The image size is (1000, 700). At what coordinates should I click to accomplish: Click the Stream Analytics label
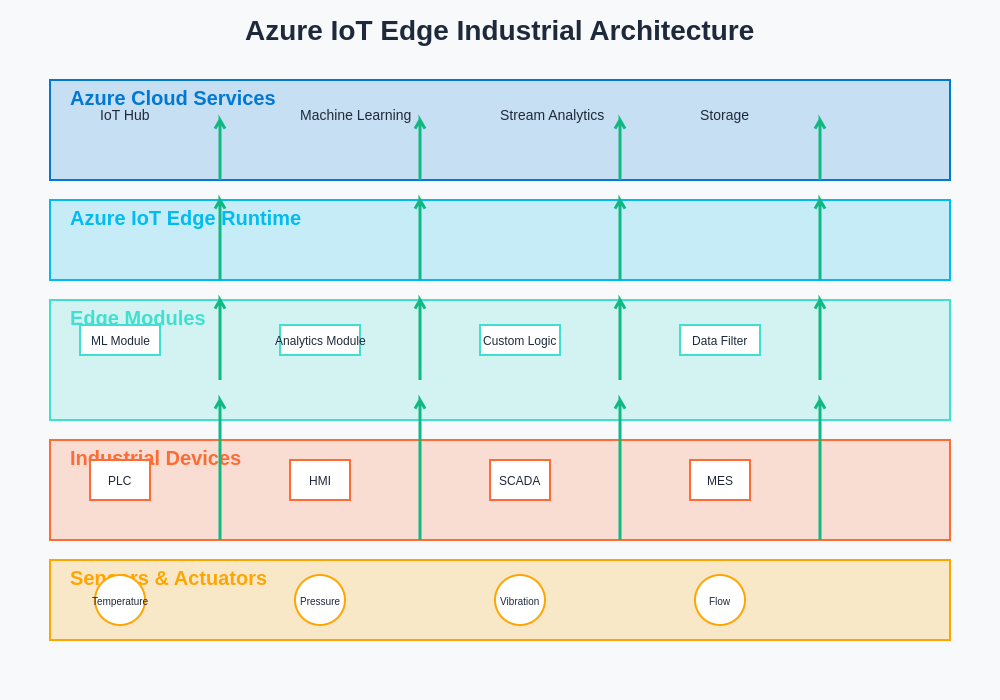552,115
